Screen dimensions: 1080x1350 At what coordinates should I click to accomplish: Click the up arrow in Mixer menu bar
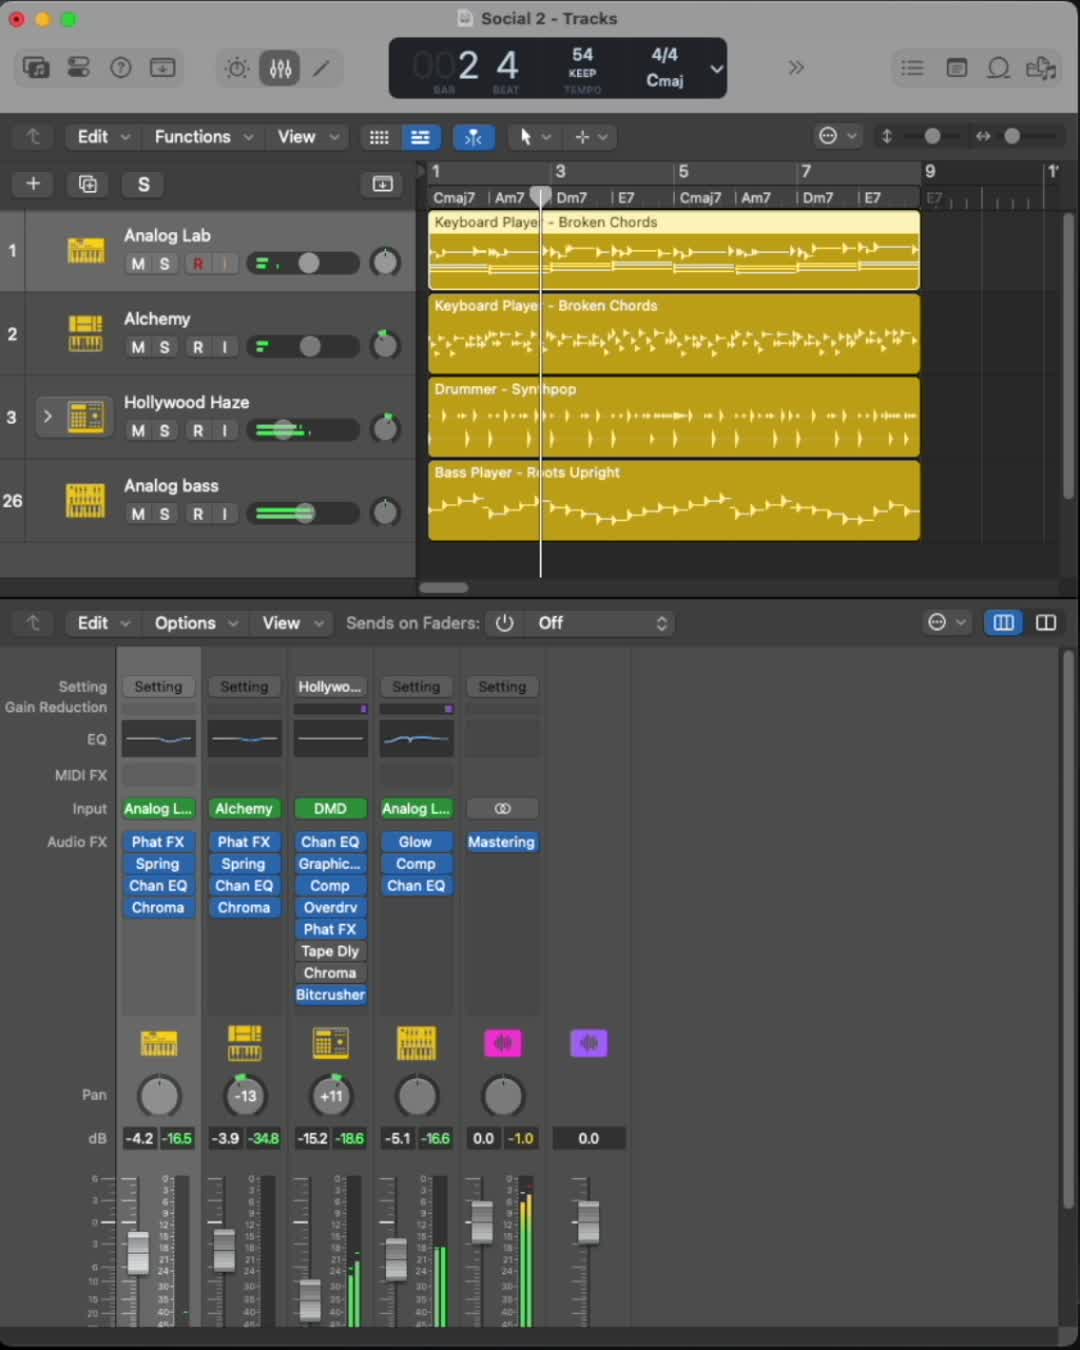33,623
